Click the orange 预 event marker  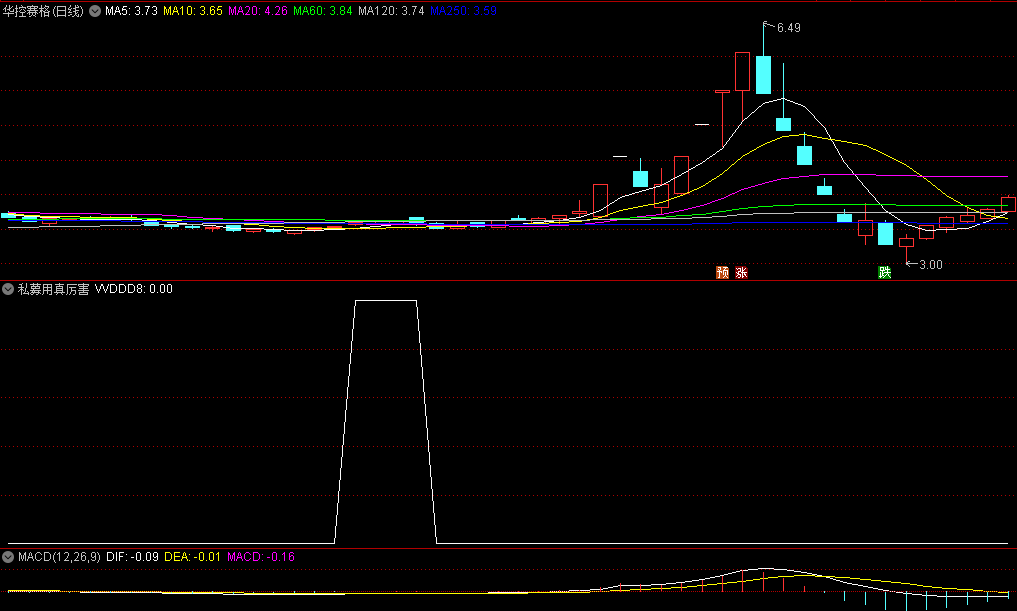pos(721,272)
